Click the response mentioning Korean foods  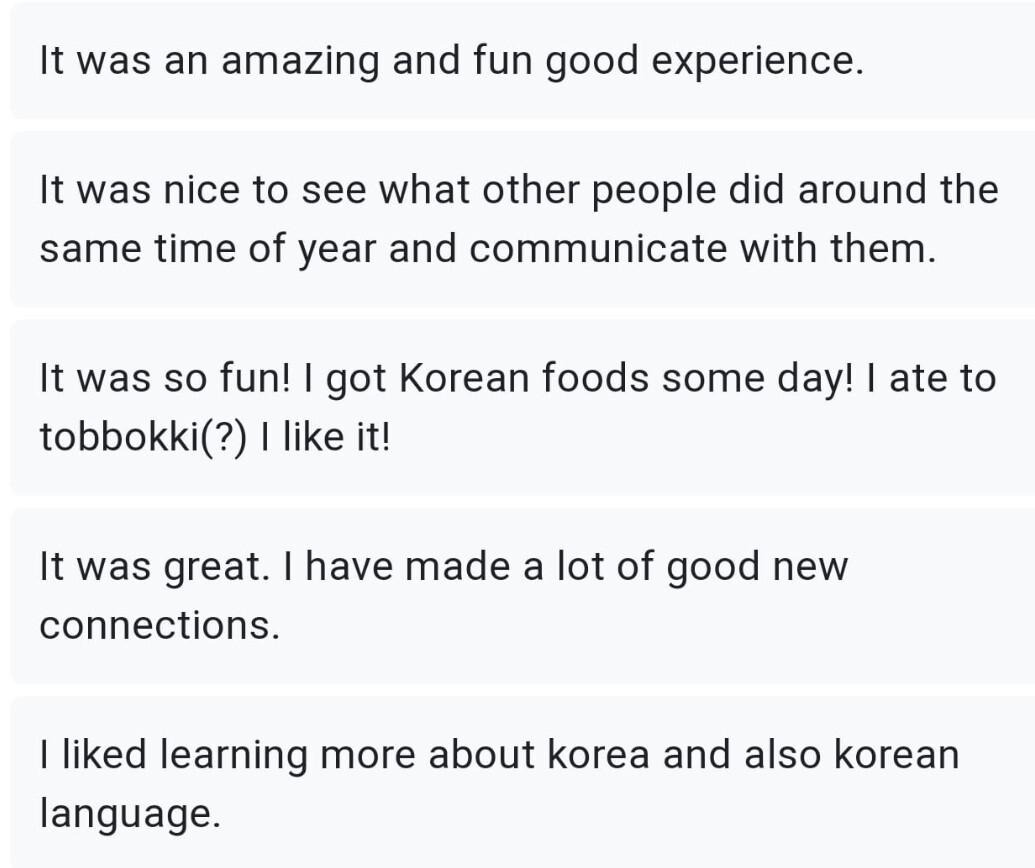click(517, 407)
